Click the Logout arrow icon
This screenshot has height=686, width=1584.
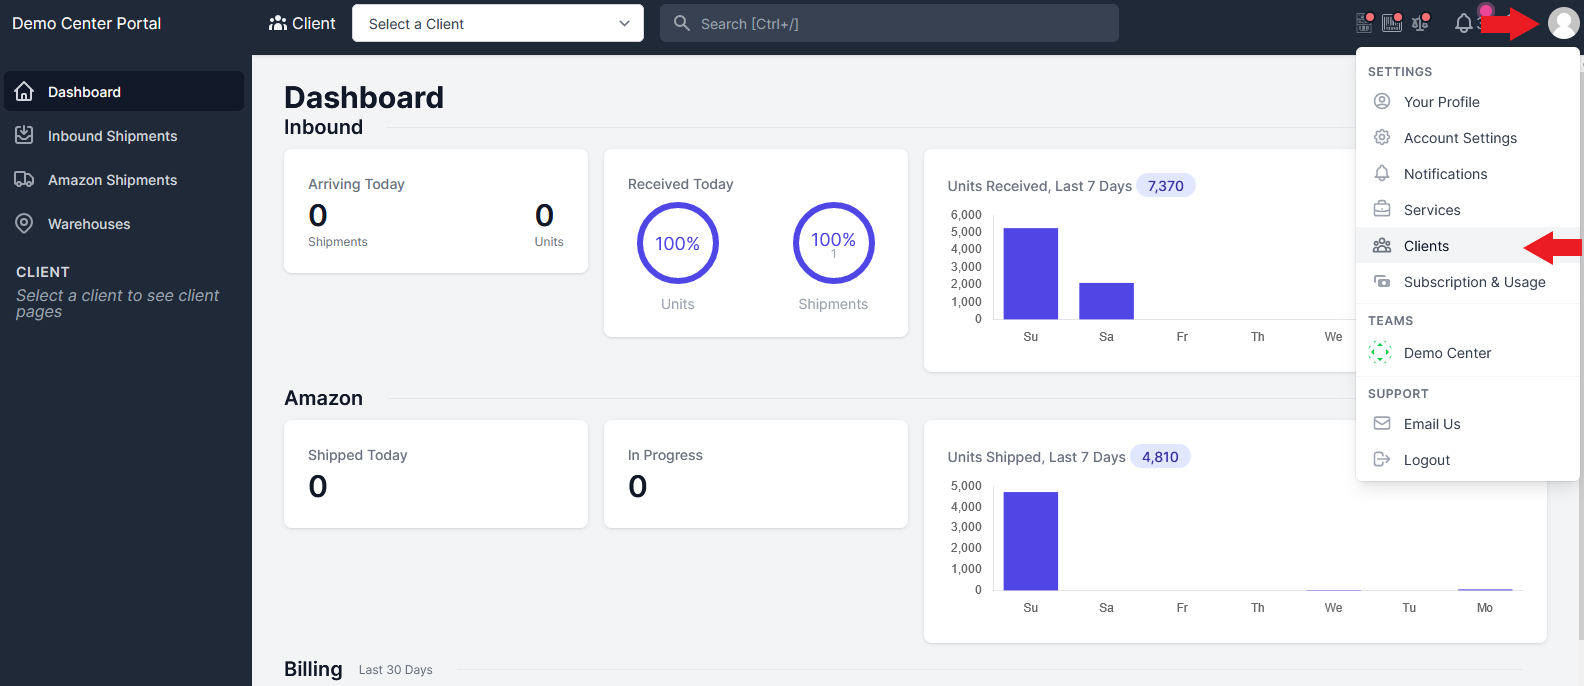1382,459
